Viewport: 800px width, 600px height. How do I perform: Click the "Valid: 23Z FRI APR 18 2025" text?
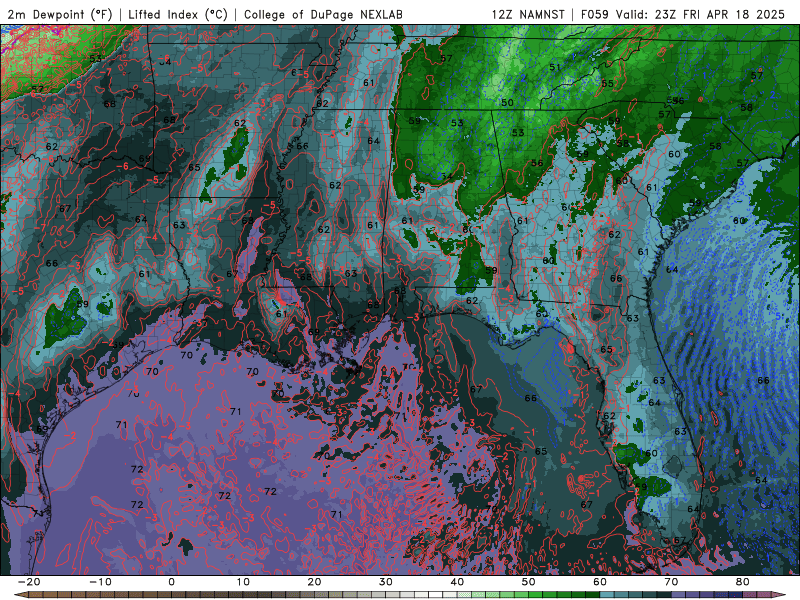coord(700,15)
